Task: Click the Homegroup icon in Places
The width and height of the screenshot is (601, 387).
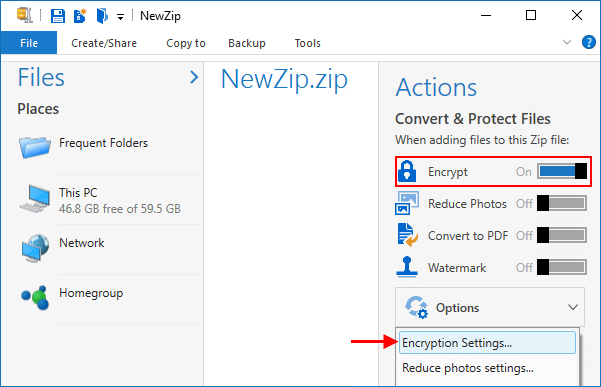Action: click(x=35, y=297)
